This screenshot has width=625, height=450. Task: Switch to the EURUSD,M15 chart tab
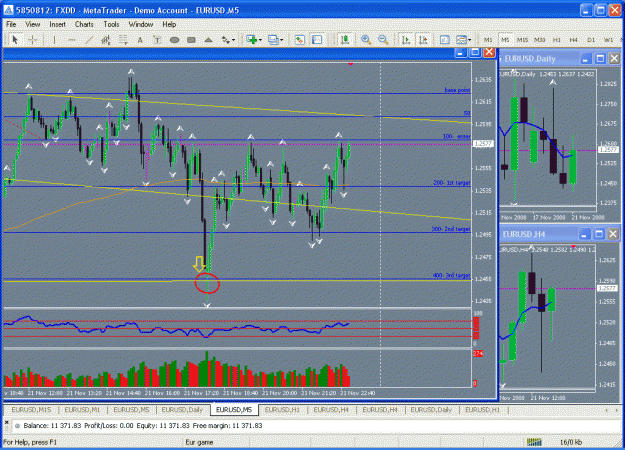tap(31, 409)
